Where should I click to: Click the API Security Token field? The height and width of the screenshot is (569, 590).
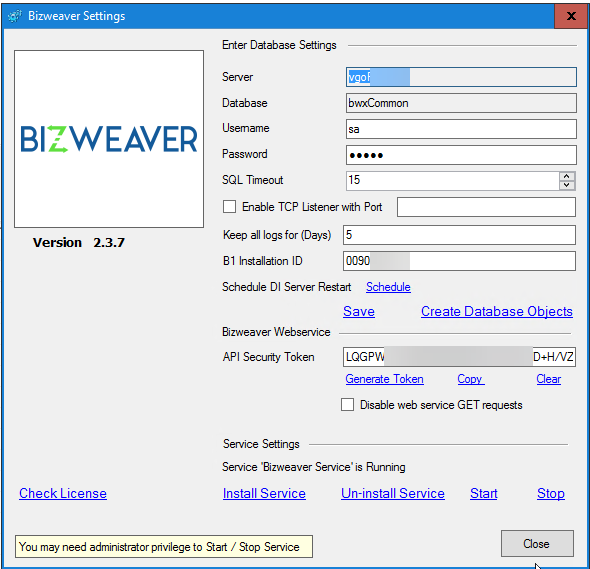(x=459, y=357)
